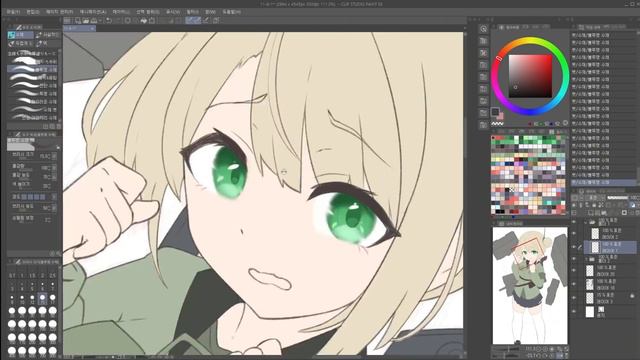Viewport: 640px width, 360px height.
Task: Click the 손떨림 보정 stabilization setting
Action: click(x=32, y=219)
